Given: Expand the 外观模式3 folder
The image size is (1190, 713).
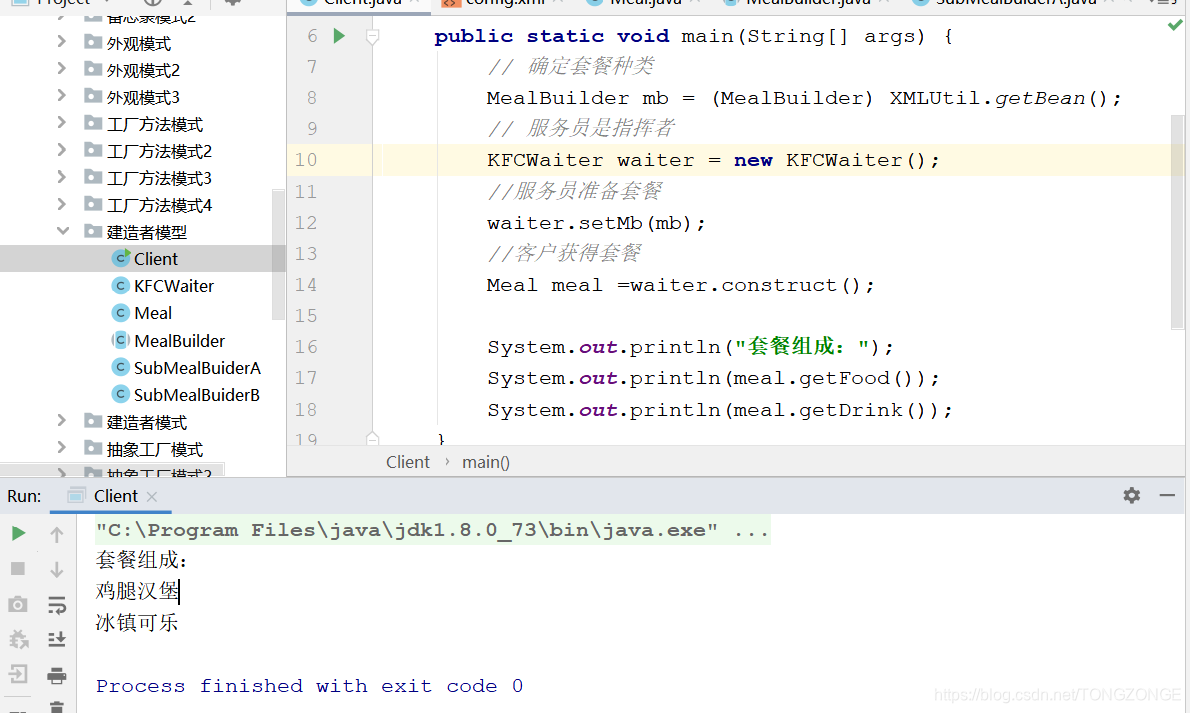Looking at the screenshot, I should click(x=62, y=96).
